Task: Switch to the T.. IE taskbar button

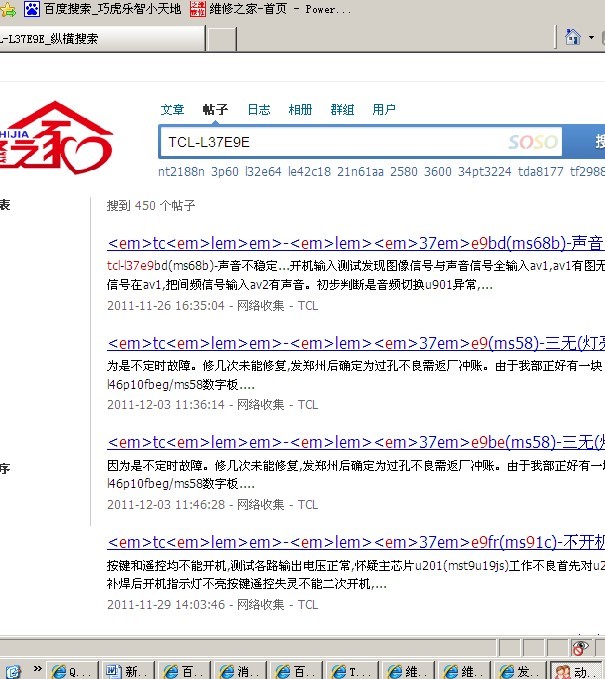Action: [x=353, y=671]
